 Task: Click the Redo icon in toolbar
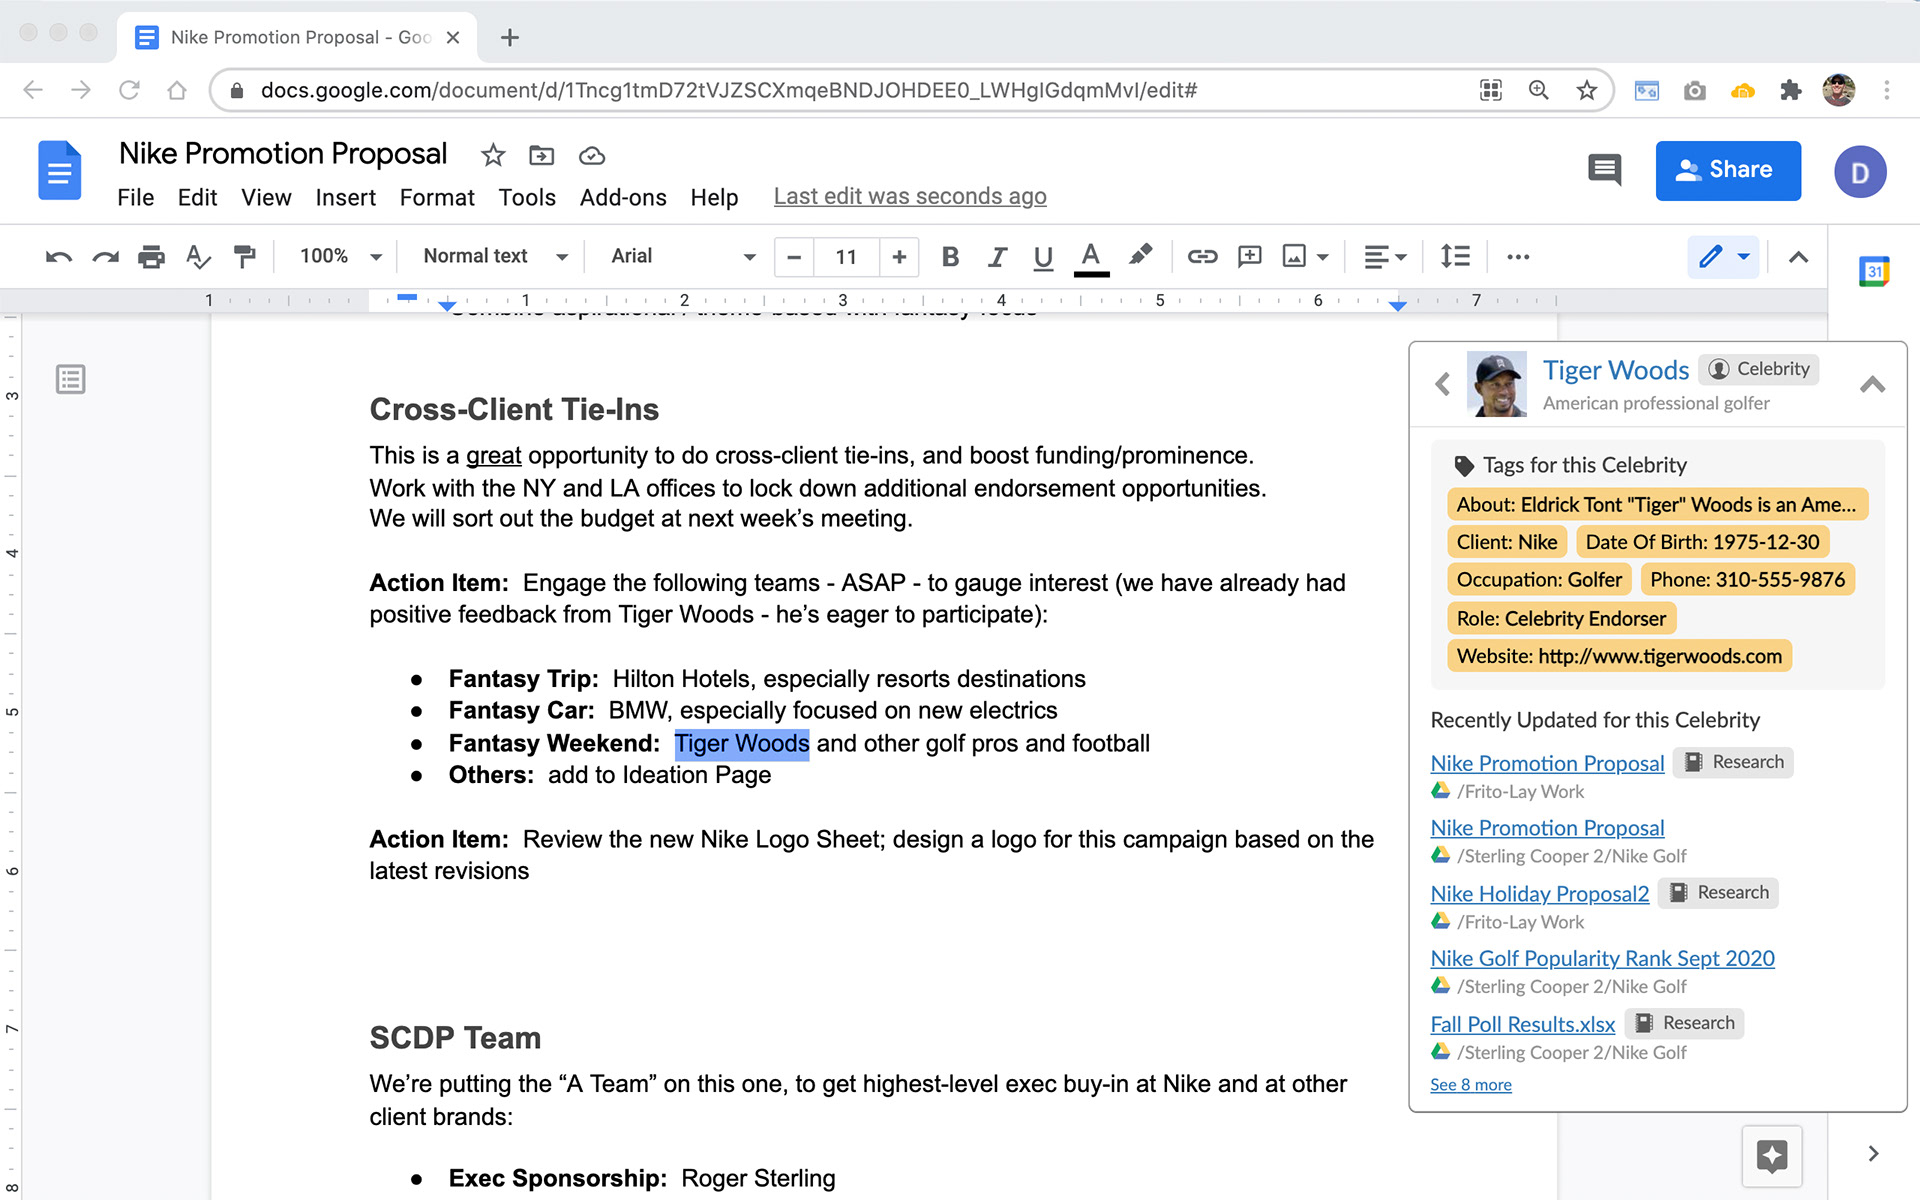point(105,257)
